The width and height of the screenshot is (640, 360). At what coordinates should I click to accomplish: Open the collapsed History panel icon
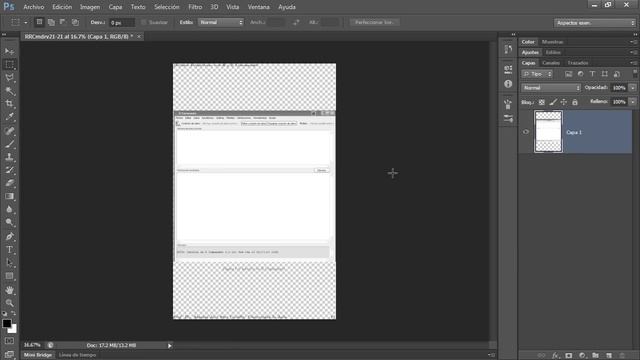pyautogui.click(x=508, y=49)
